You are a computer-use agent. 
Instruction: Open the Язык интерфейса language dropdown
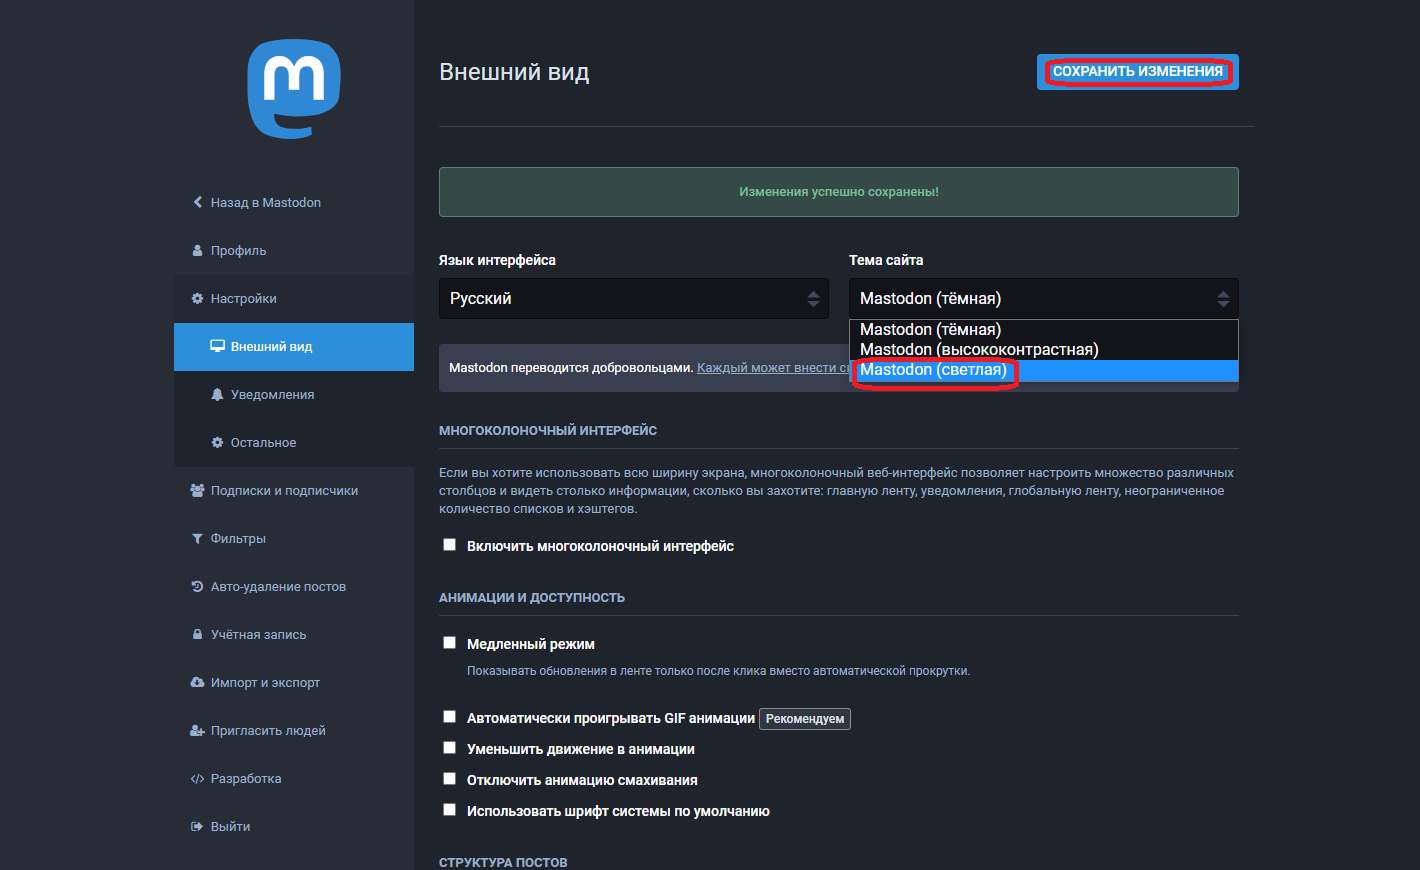(633, 299)
